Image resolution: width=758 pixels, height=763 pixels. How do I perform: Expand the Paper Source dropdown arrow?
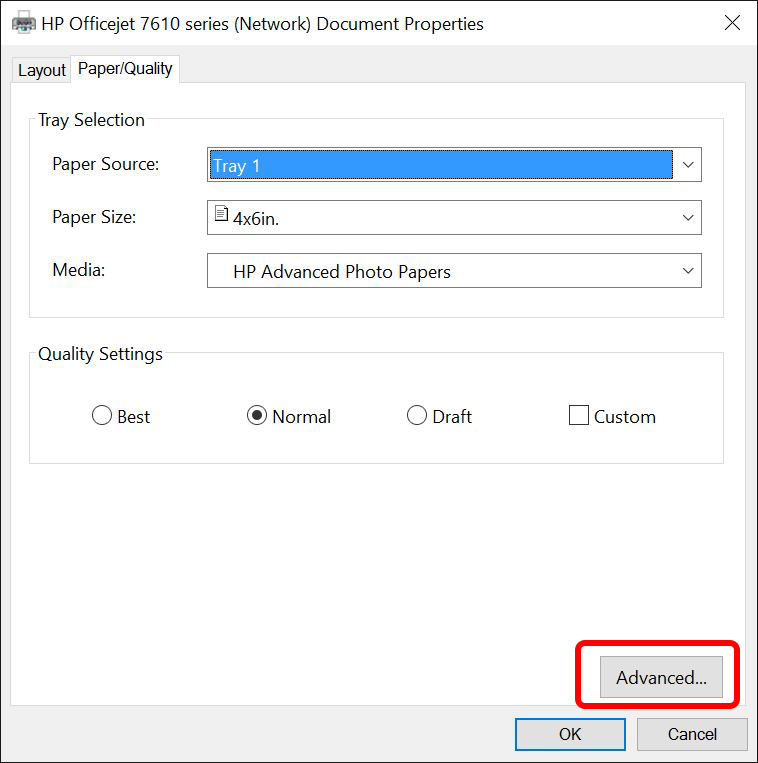[687, 165]
